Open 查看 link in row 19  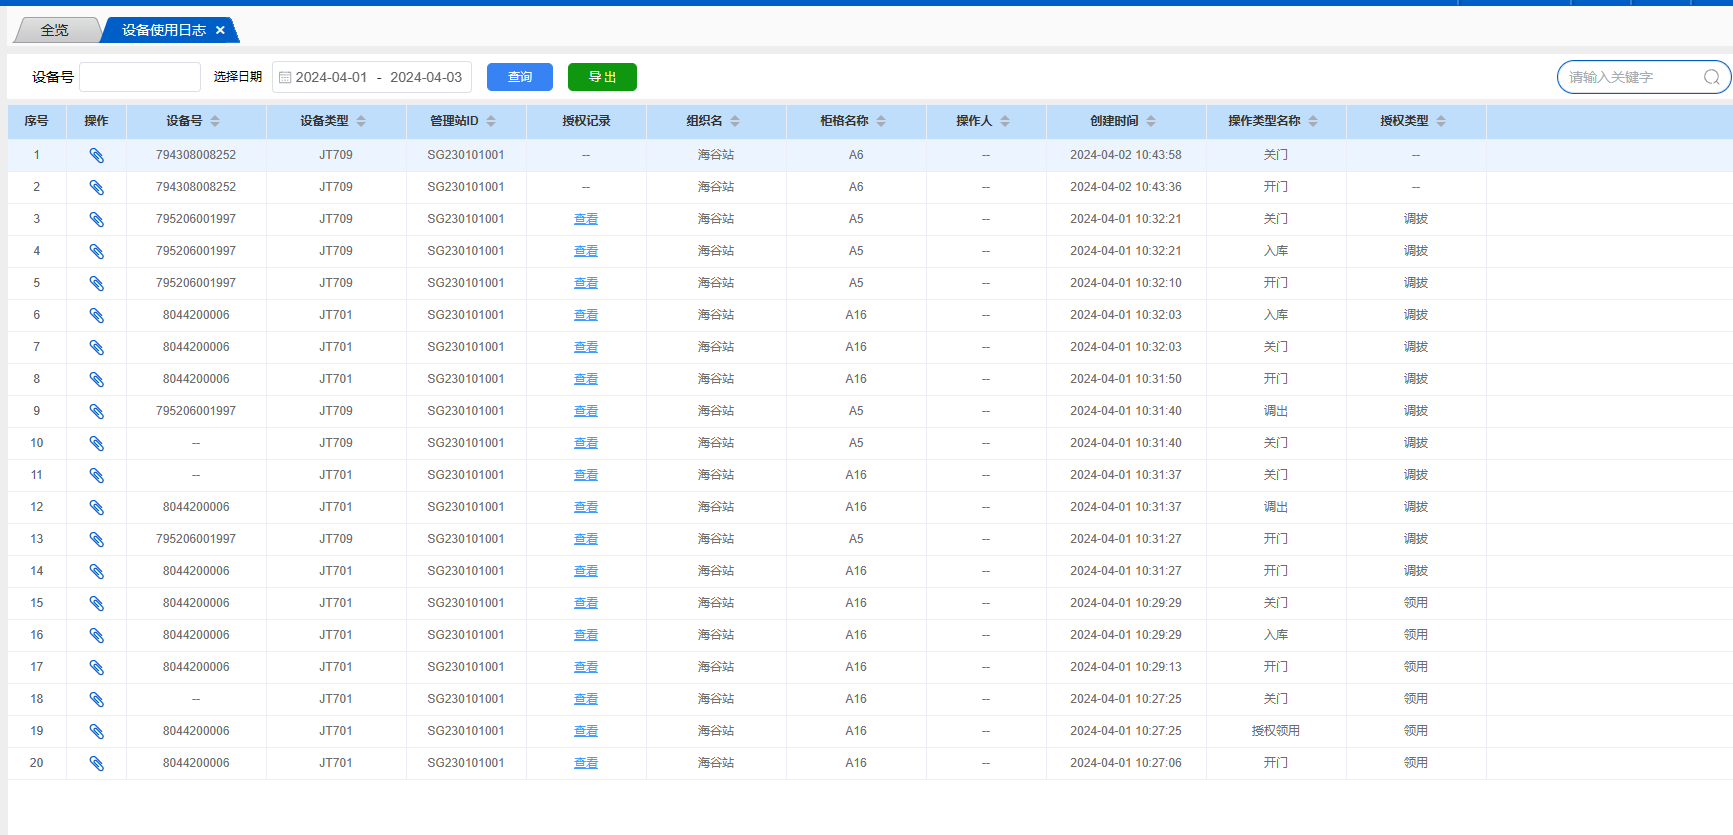coord(586,731)
